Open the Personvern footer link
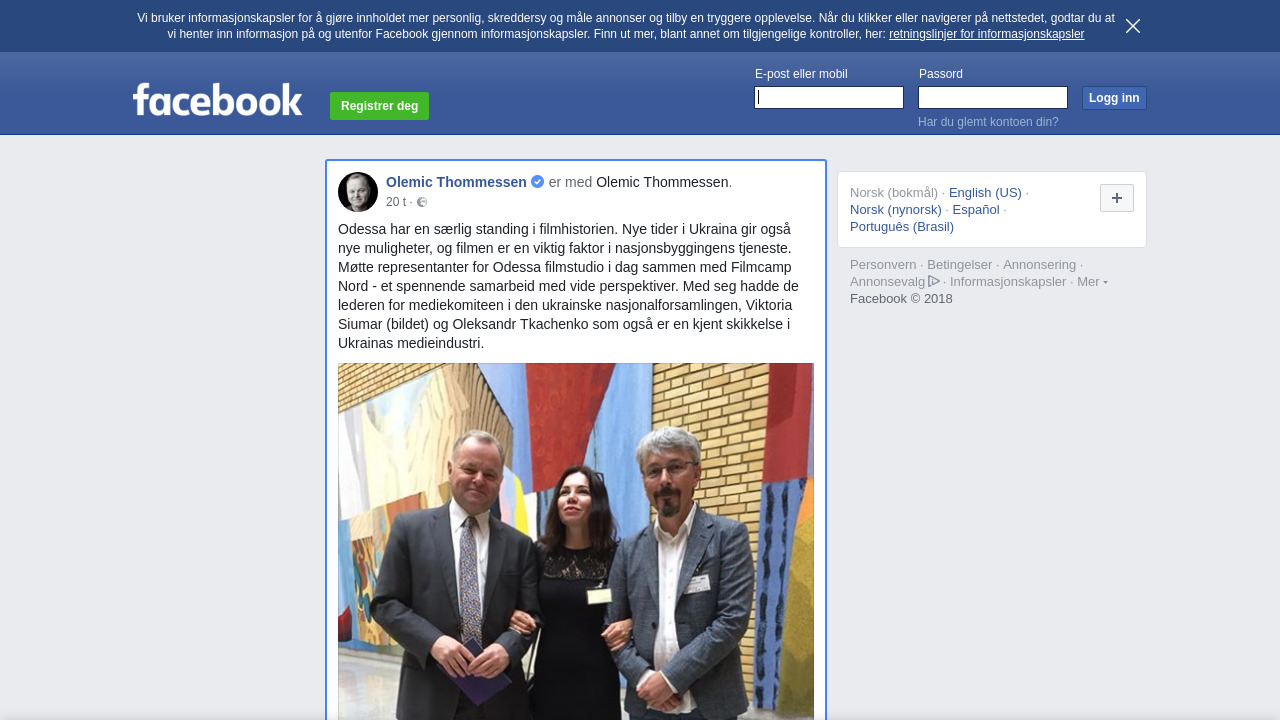1280x720 pixels. (x=883, y=265)
